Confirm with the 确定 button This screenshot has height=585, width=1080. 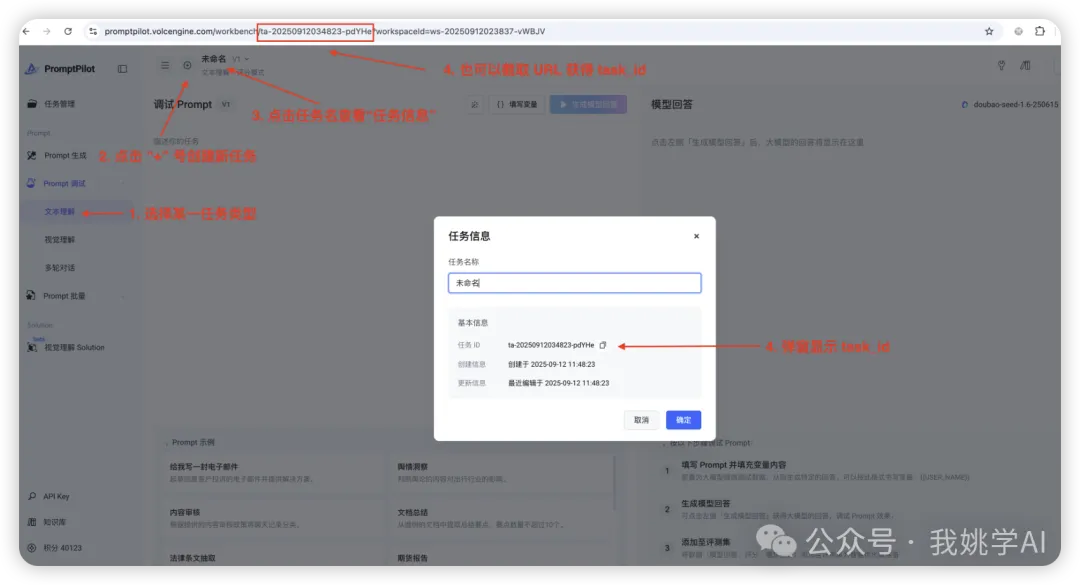click(683, 420)
